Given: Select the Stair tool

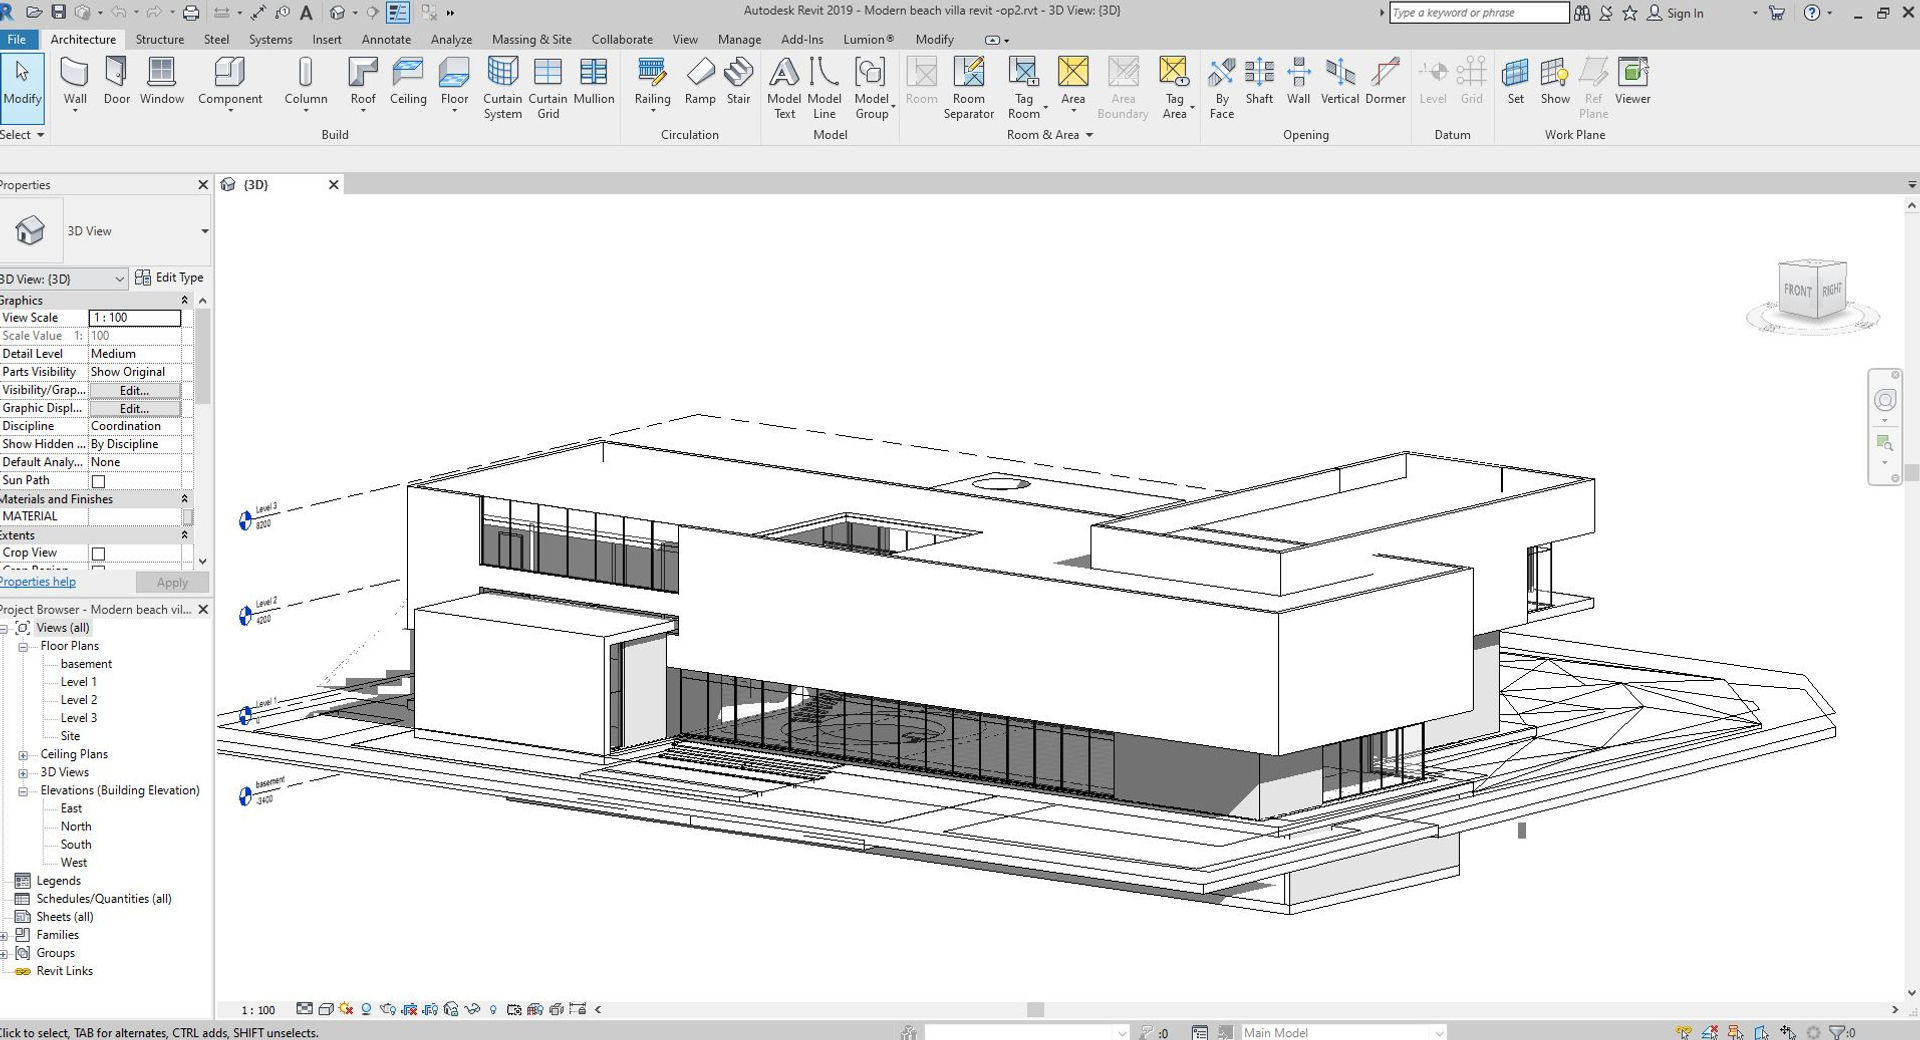Looking at the screenshot, I should click(739, 82).
